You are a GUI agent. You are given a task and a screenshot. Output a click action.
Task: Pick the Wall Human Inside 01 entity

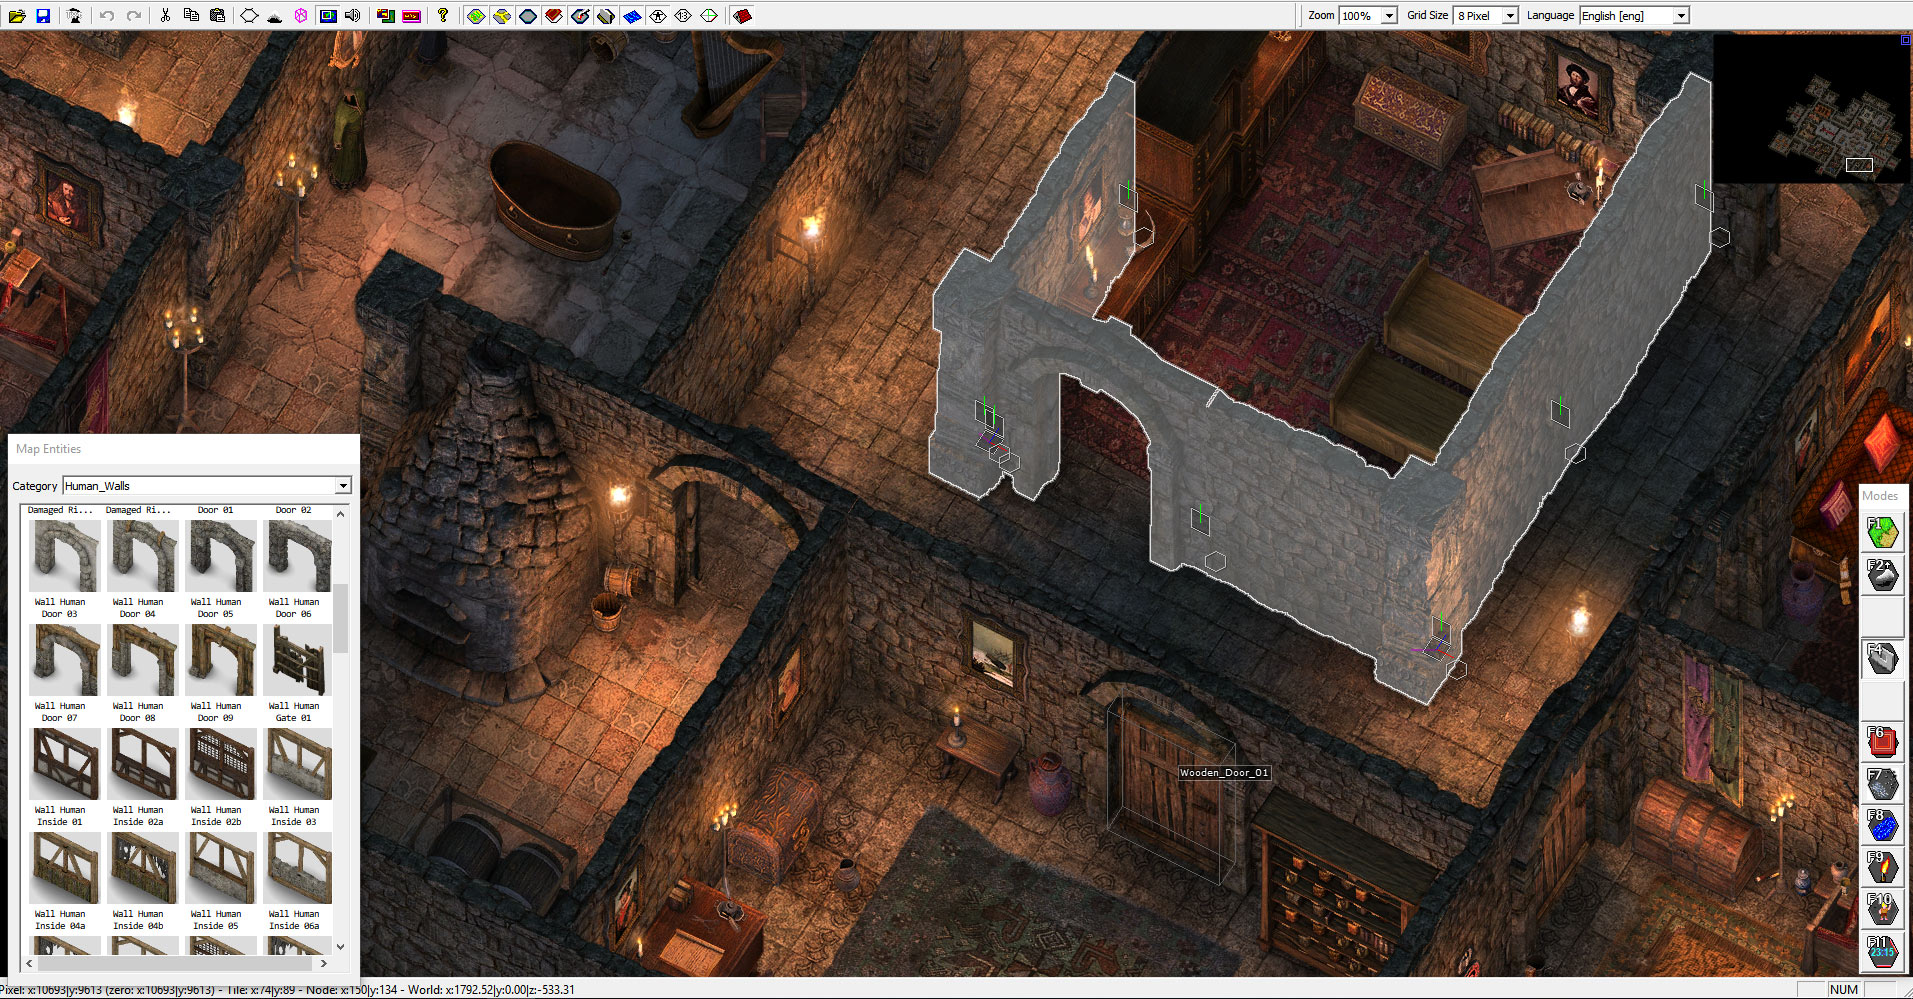pyautogui.click(x=64, y=765)
